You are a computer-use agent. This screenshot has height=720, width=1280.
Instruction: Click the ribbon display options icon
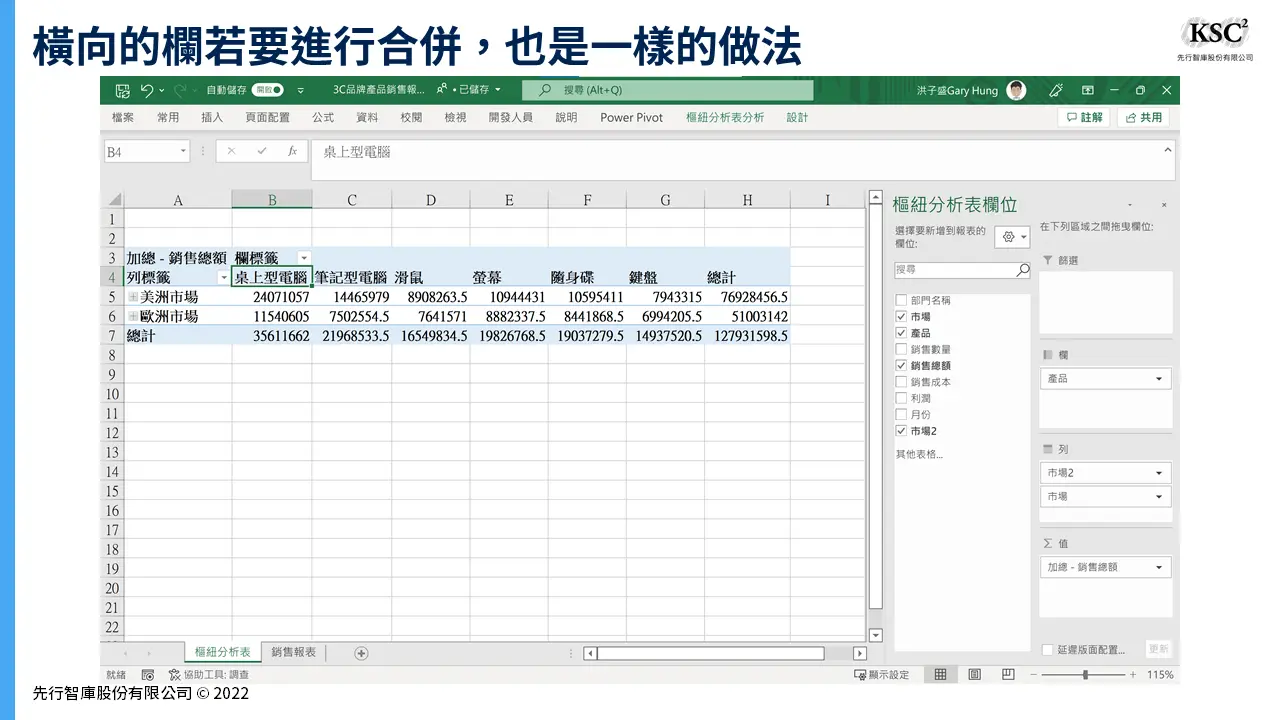click(1088, 90)
